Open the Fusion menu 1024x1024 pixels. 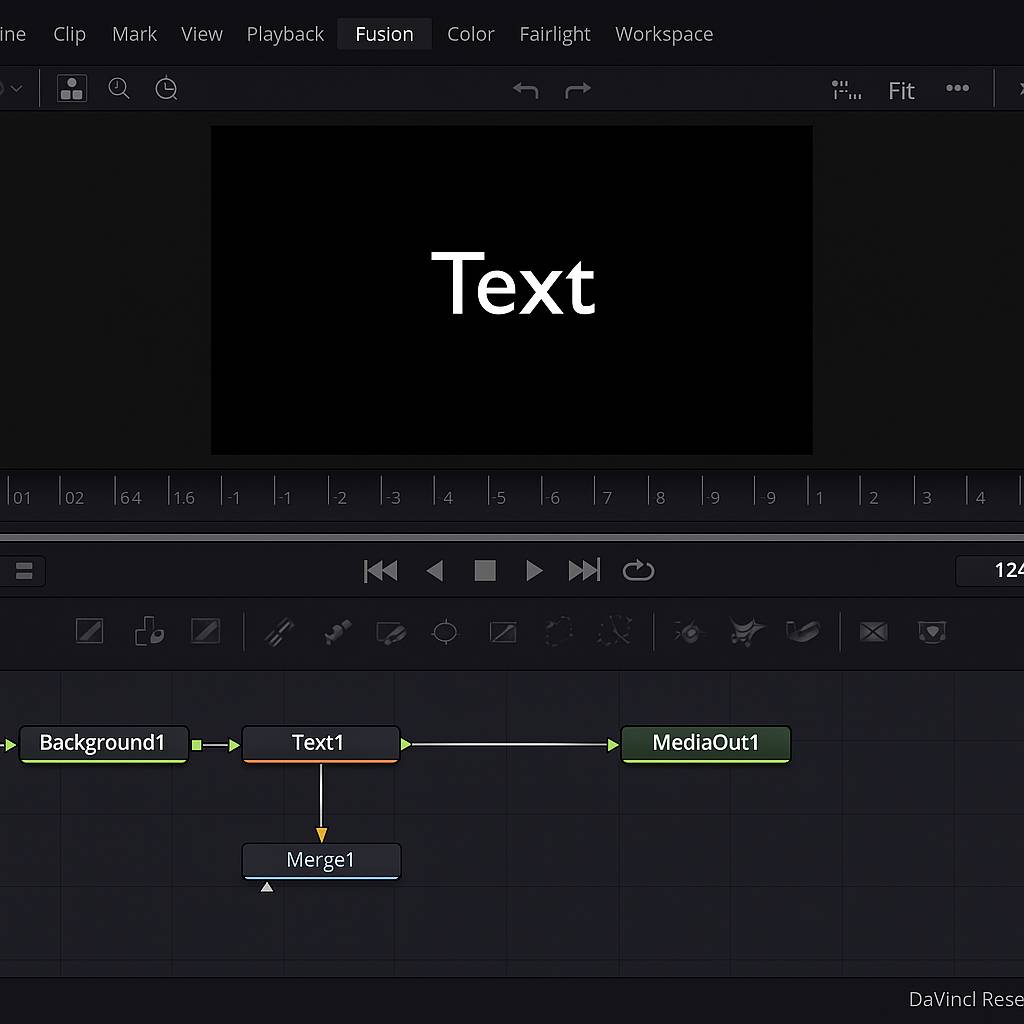(x=384, y=34)
